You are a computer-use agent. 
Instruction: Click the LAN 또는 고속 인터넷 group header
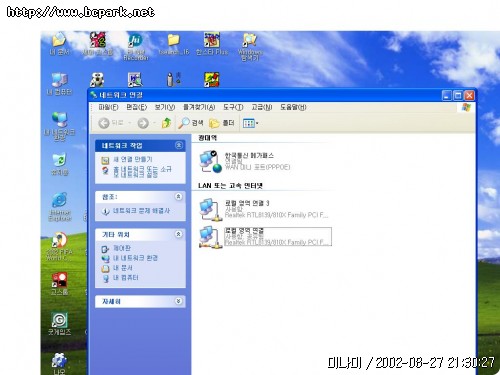[x=230, y=185]
